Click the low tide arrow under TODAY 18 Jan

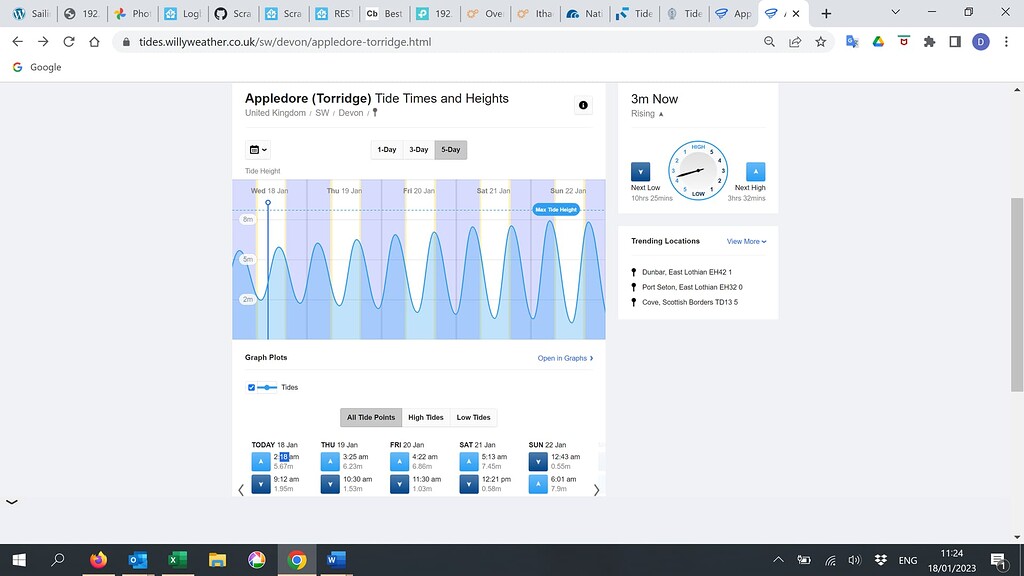click(x=261, y=484)
